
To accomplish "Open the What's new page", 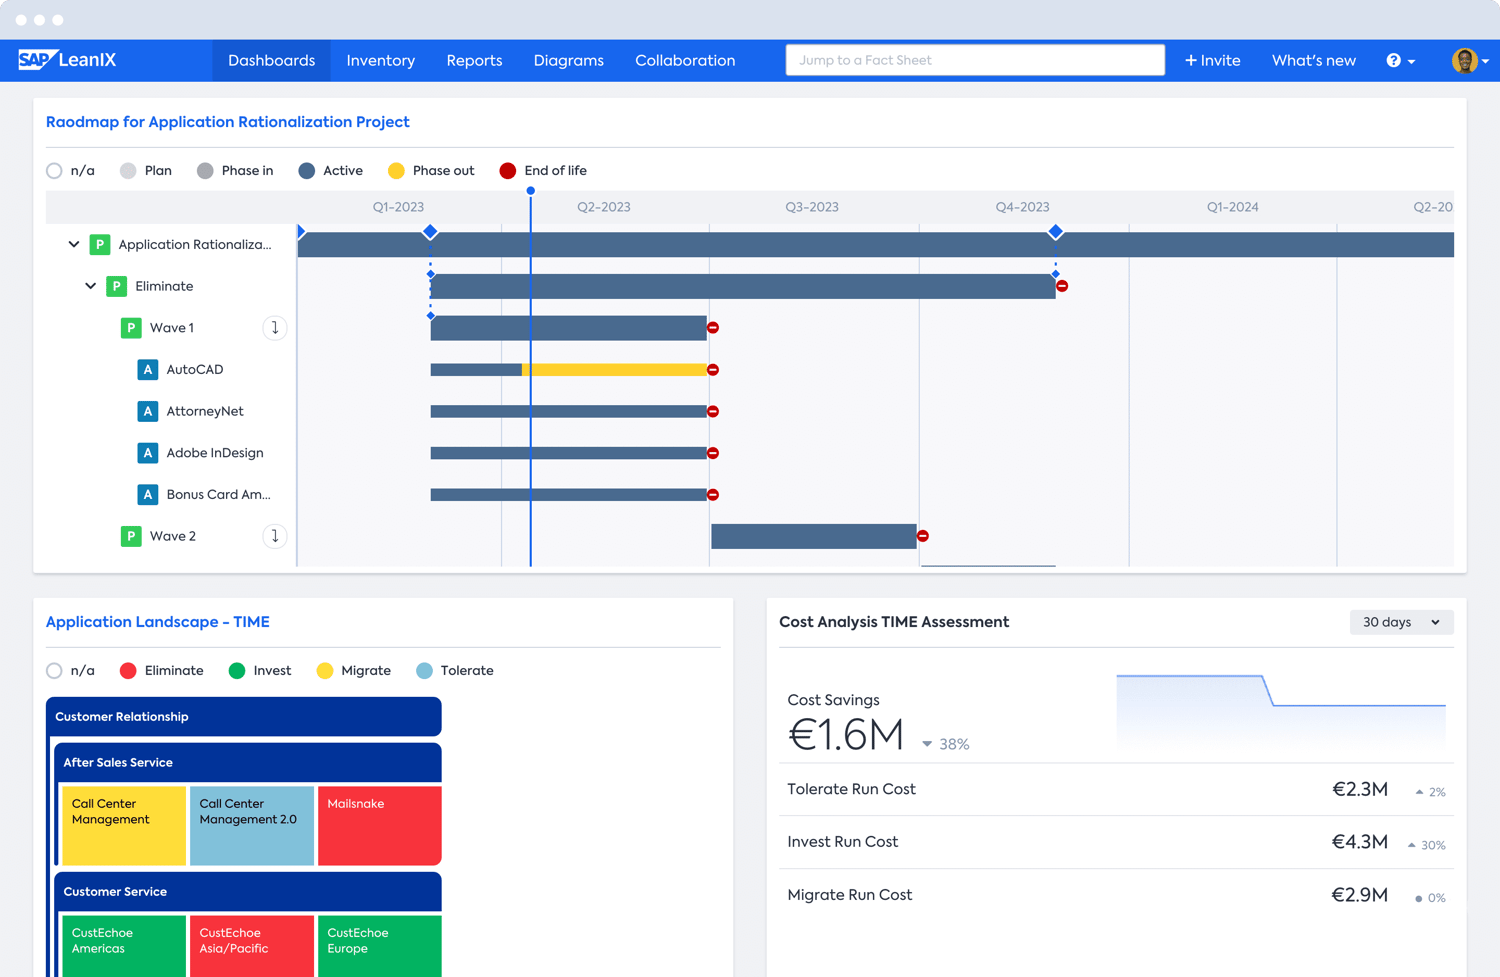I will point(1313,60).
